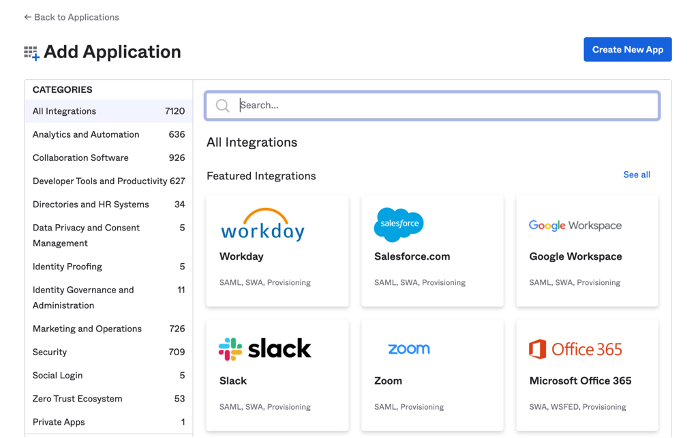Select Directories and HR Systems category
The height and width of the screenshot is (438, 698).
tap(109, 204)
